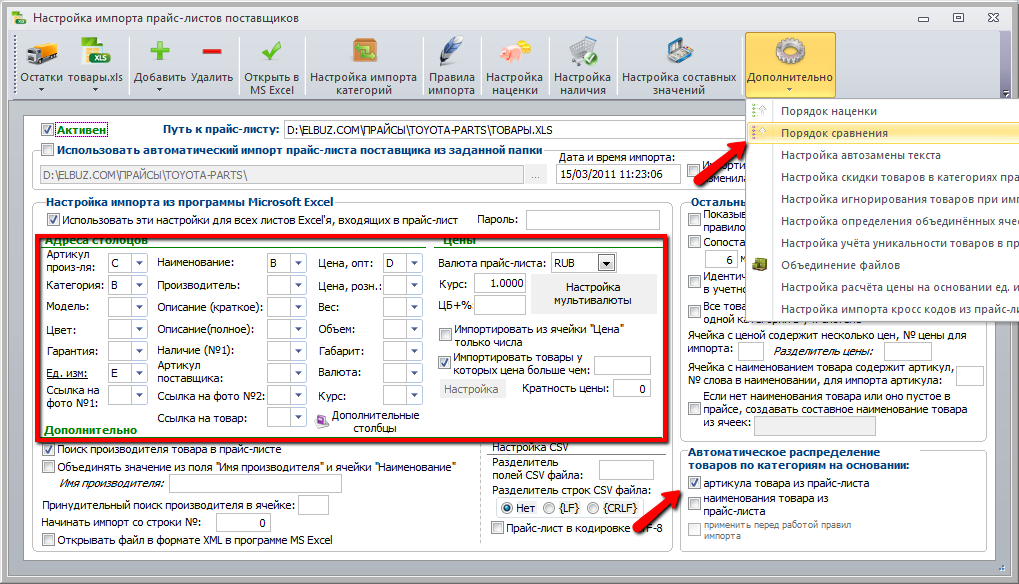Open the Наименование column dropdown
Screen dimensions: 1019x584
click(298, 262)
